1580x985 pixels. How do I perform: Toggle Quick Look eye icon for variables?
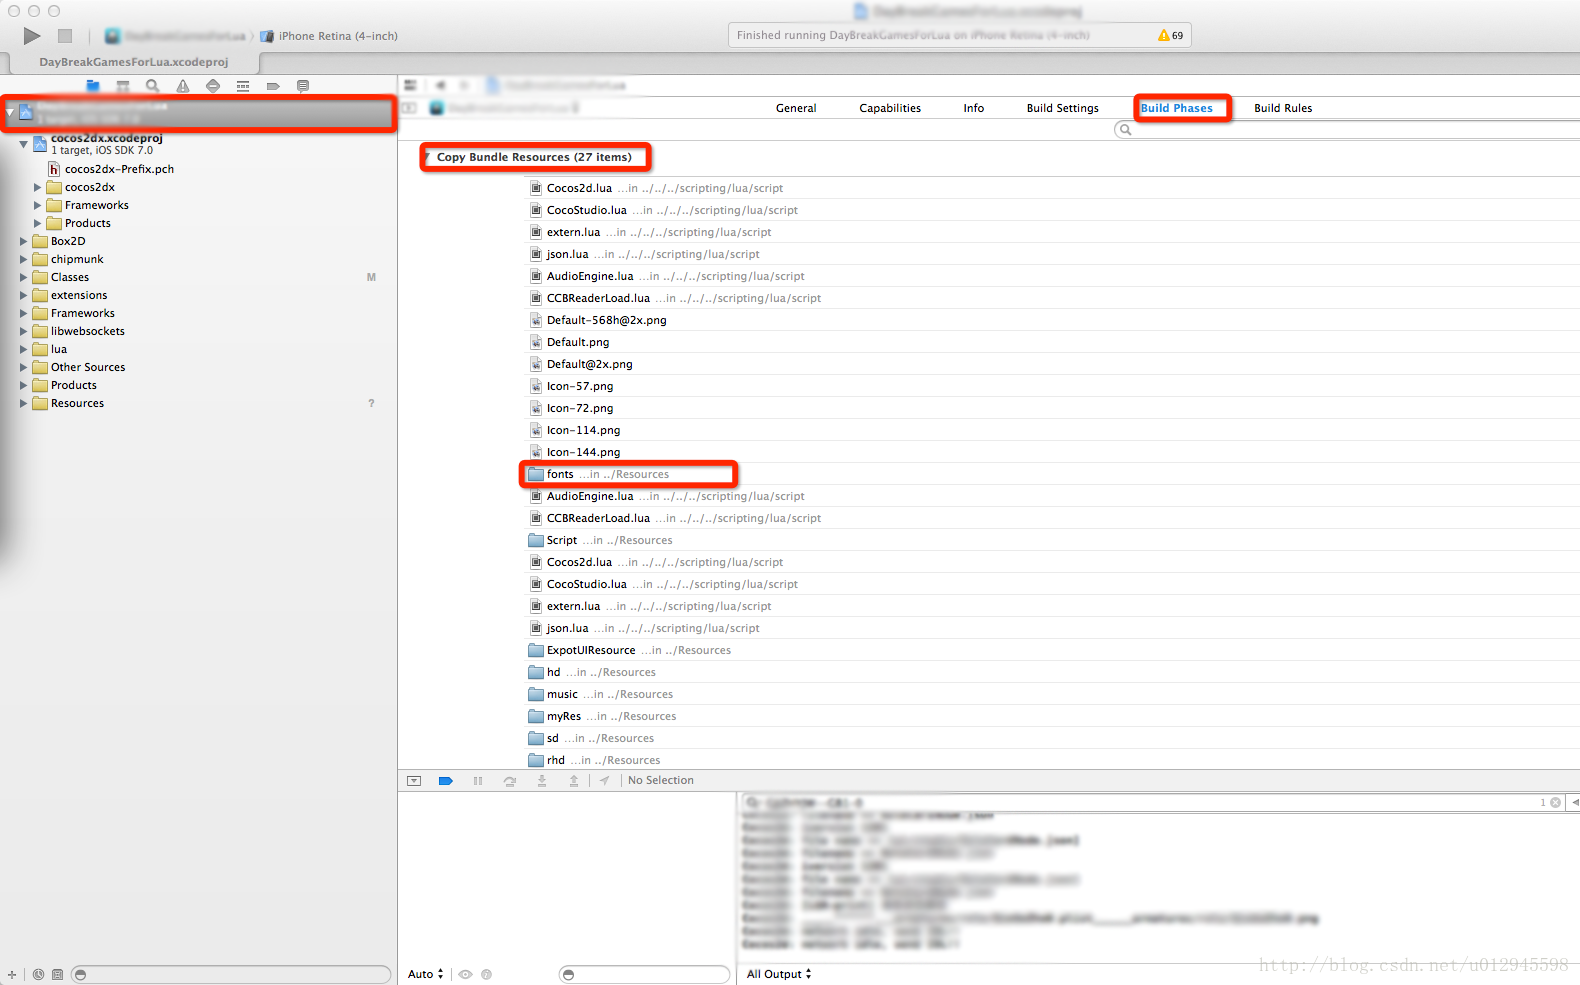(x=465, y=974)
